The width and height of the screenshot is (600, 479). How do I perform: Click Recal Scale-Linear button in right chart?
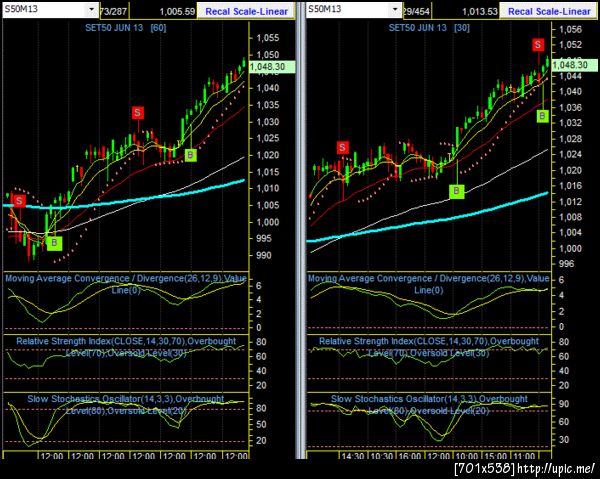549,11
